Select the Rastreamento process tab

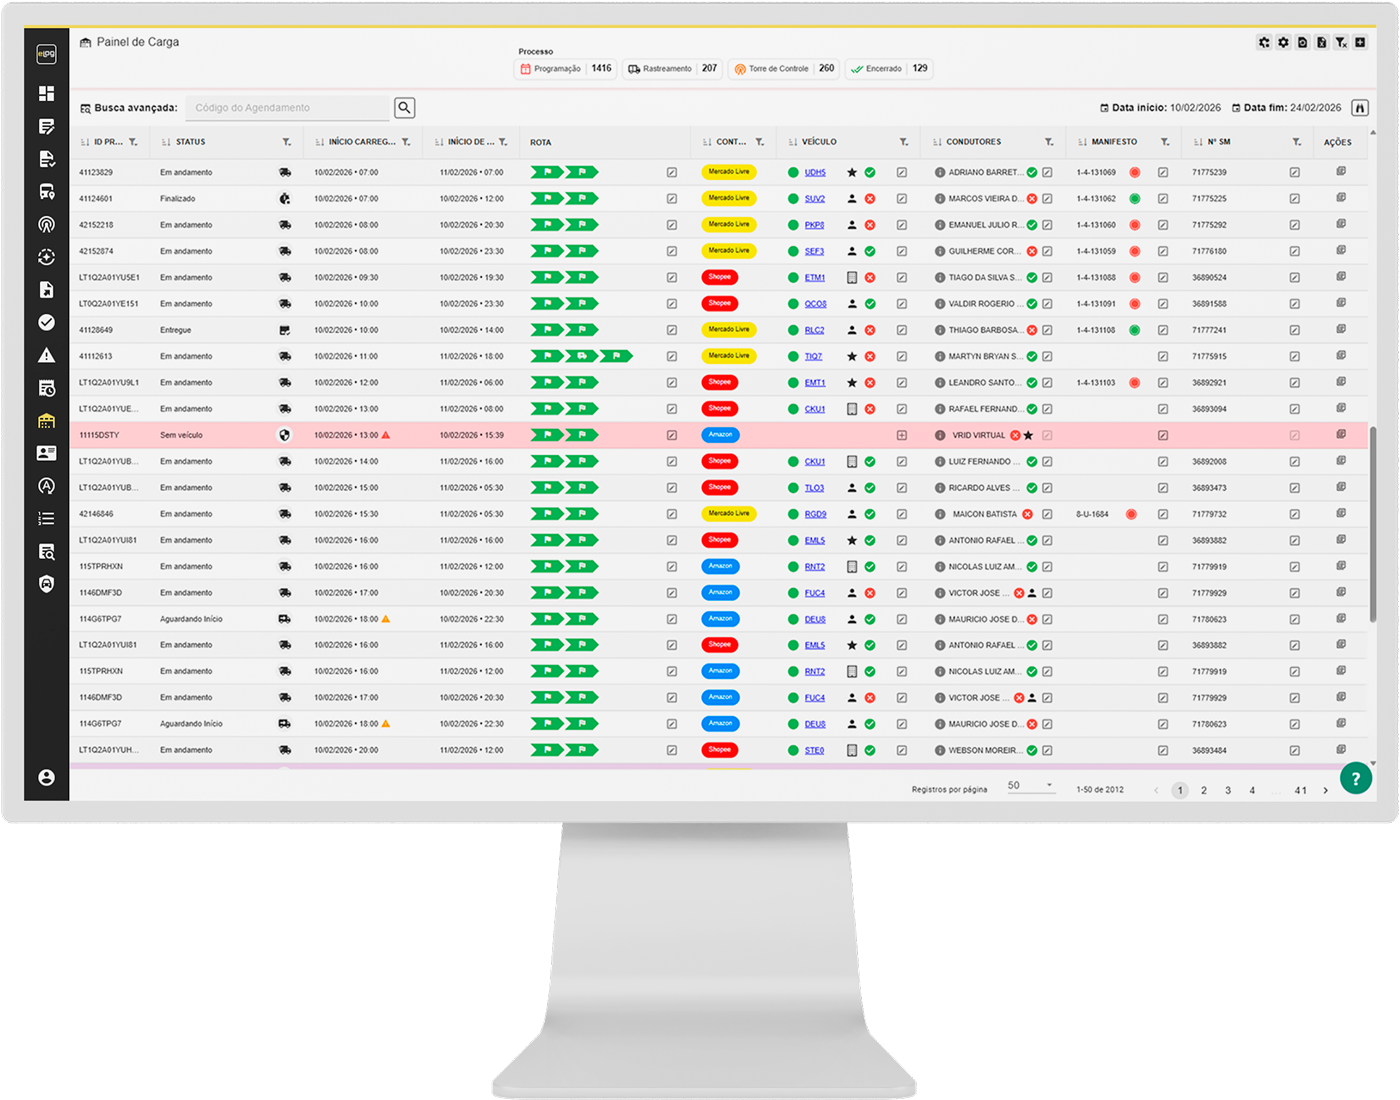coord(672,69)
